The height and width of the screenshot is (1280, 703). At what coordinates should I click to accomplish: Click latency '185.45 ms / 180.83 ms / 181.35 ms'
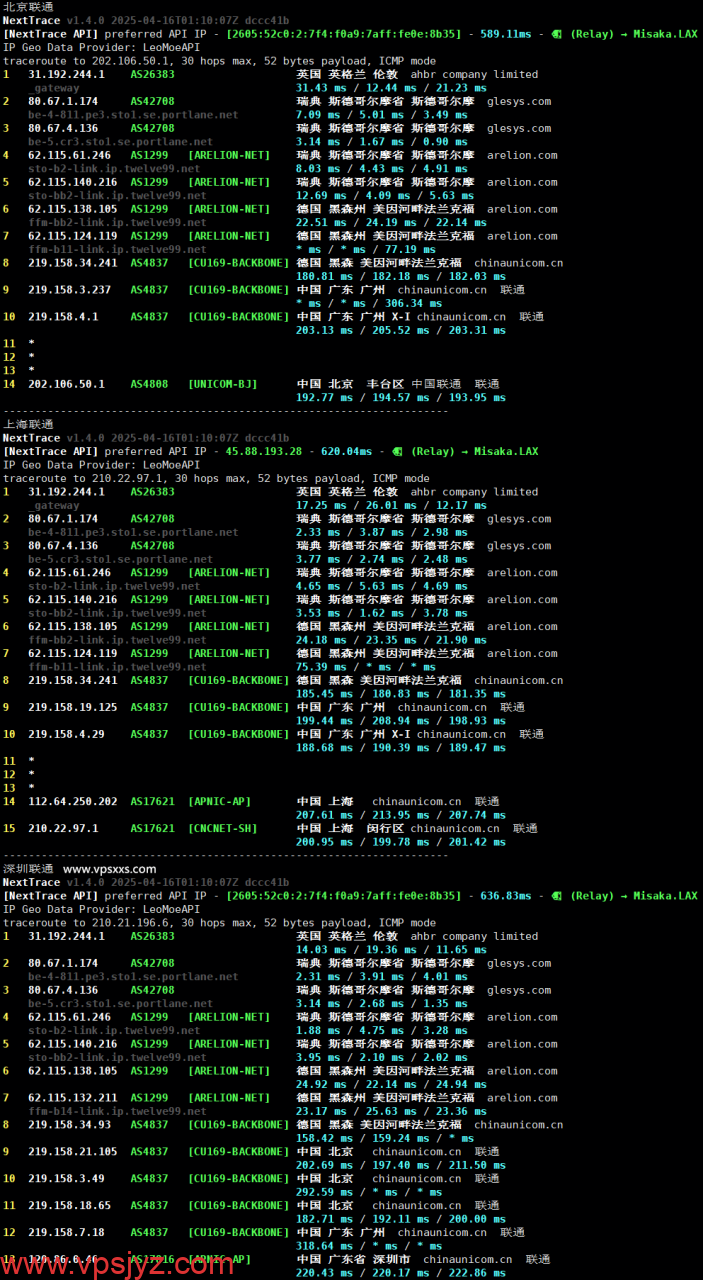click(401, 694)
